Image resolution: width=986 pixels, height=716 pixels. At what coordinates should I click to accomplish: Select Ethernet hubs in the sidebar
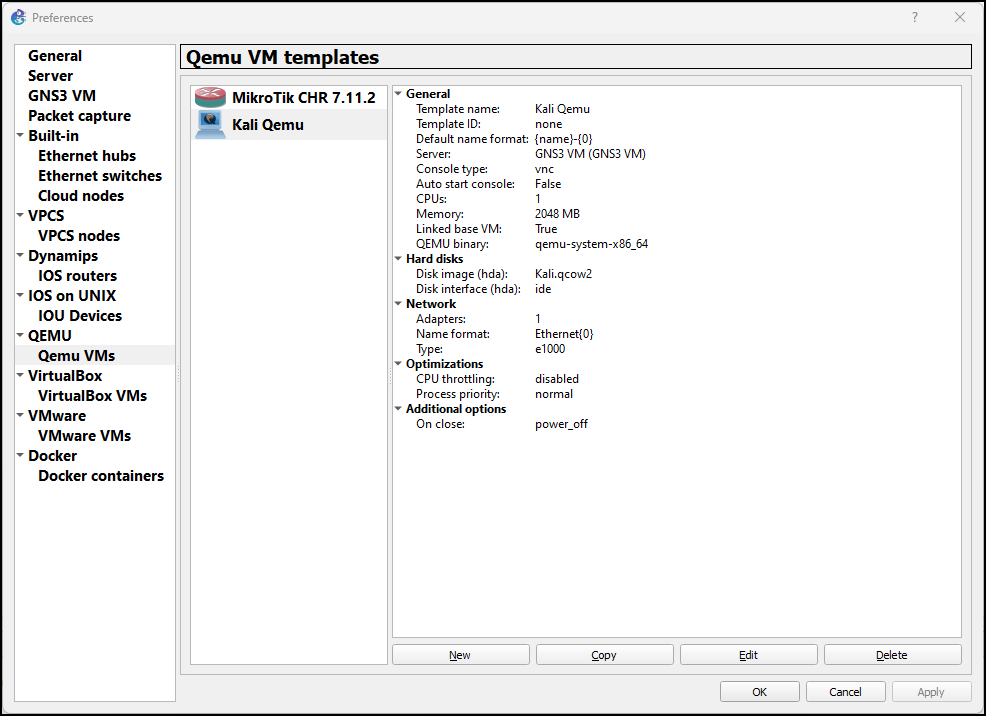[x=87, y=156]
